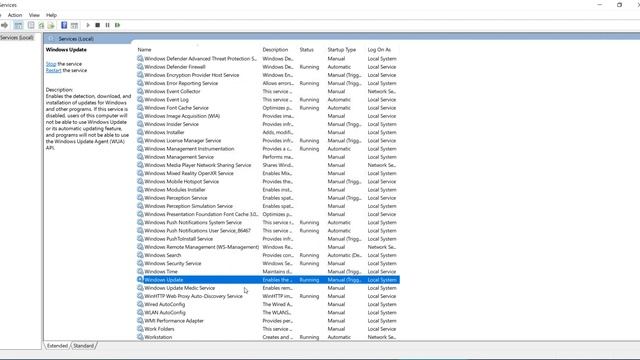This screenshot has width=640, height=360.
Task: Click the Windows Defender Firewall gear icon
Action: (x=140, y=67)
